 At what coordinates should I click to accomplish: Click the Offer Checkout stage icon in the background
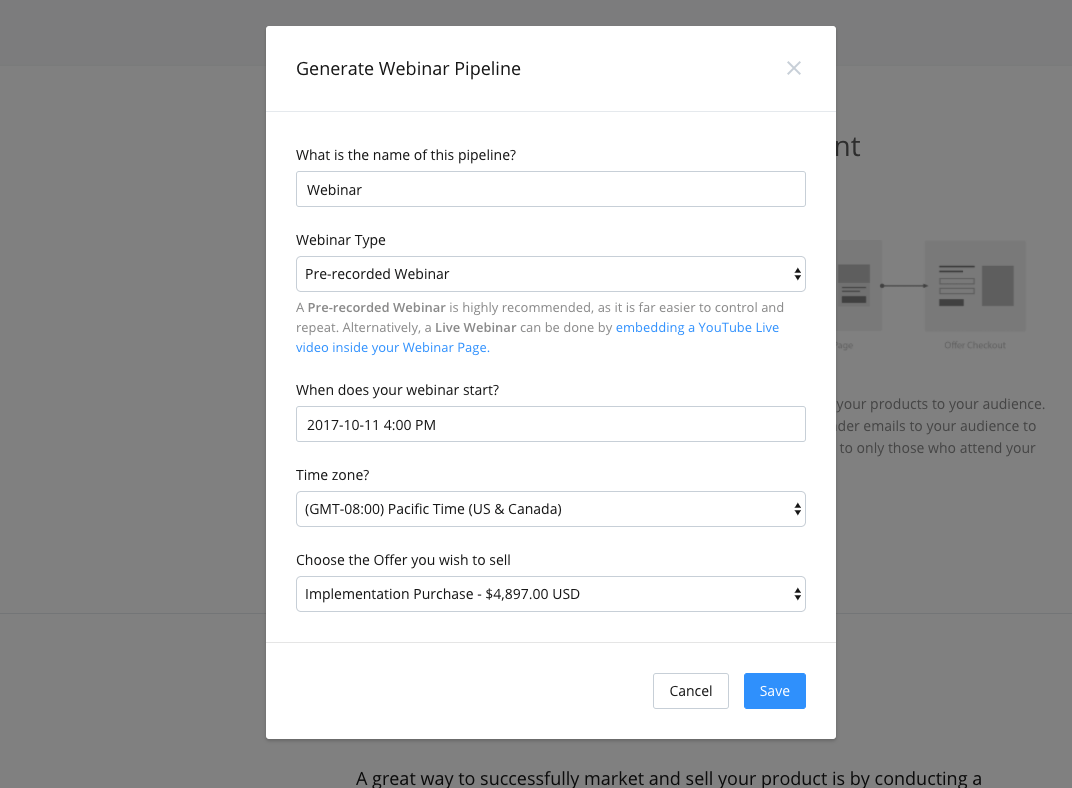(x=975, y=286)
